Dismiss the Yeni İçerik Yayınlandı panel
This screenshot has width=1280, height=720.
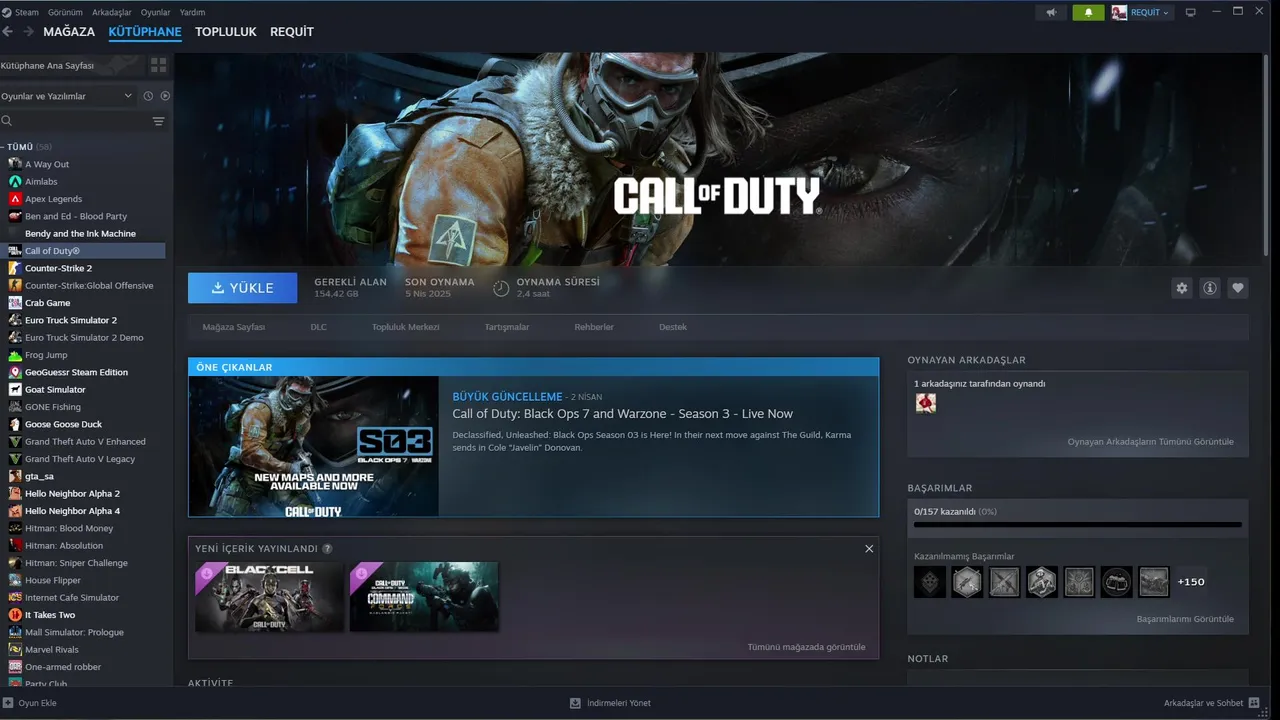pyautogui.click(x=869, y=548)
